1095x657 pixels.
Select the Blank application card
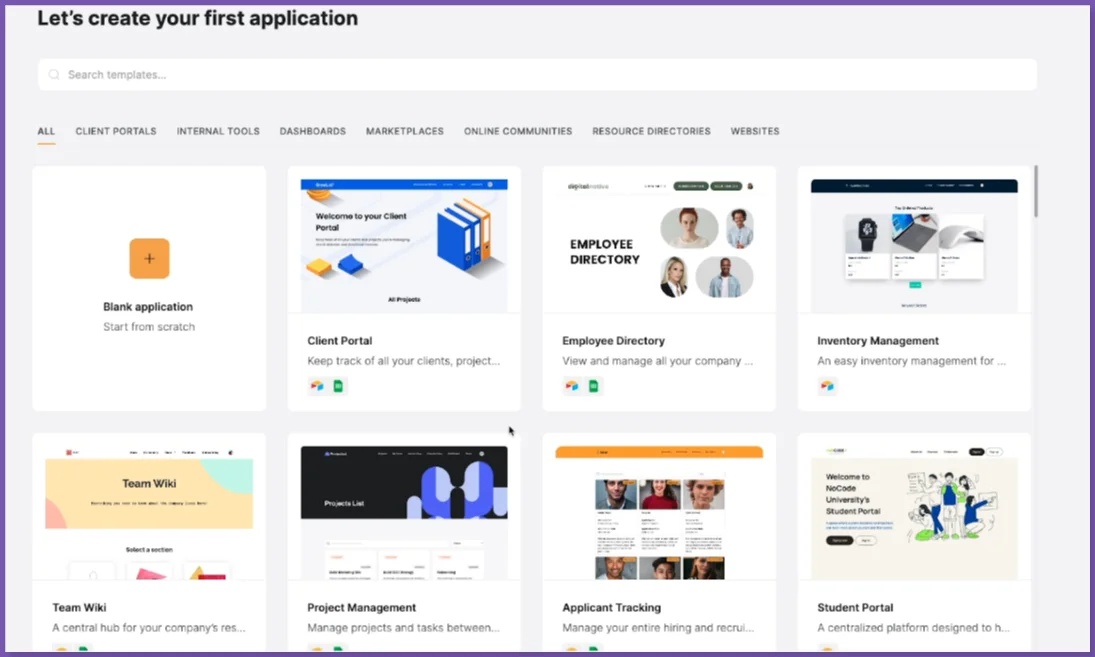pyautogui.click(x=148, y=290)
